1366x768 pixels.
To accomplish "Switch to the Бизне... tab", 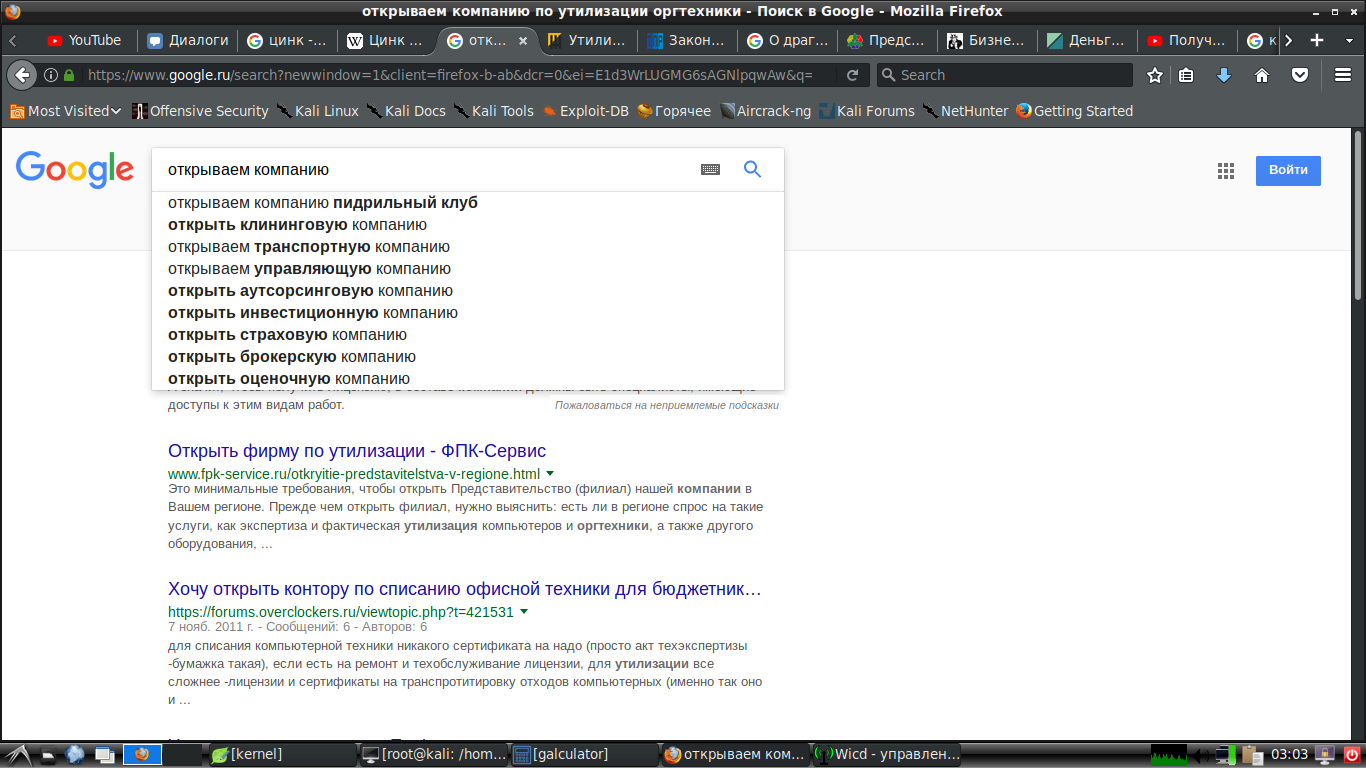I will (987, 41).
